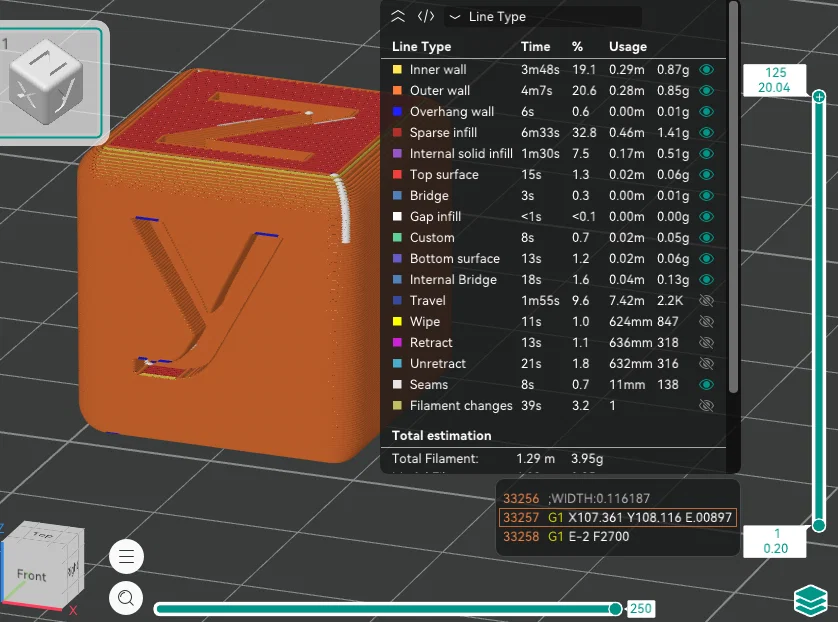Viewport: 838px width, 622px height.
Task: Show Retract points in preview
Action: [x=707, y=343]
